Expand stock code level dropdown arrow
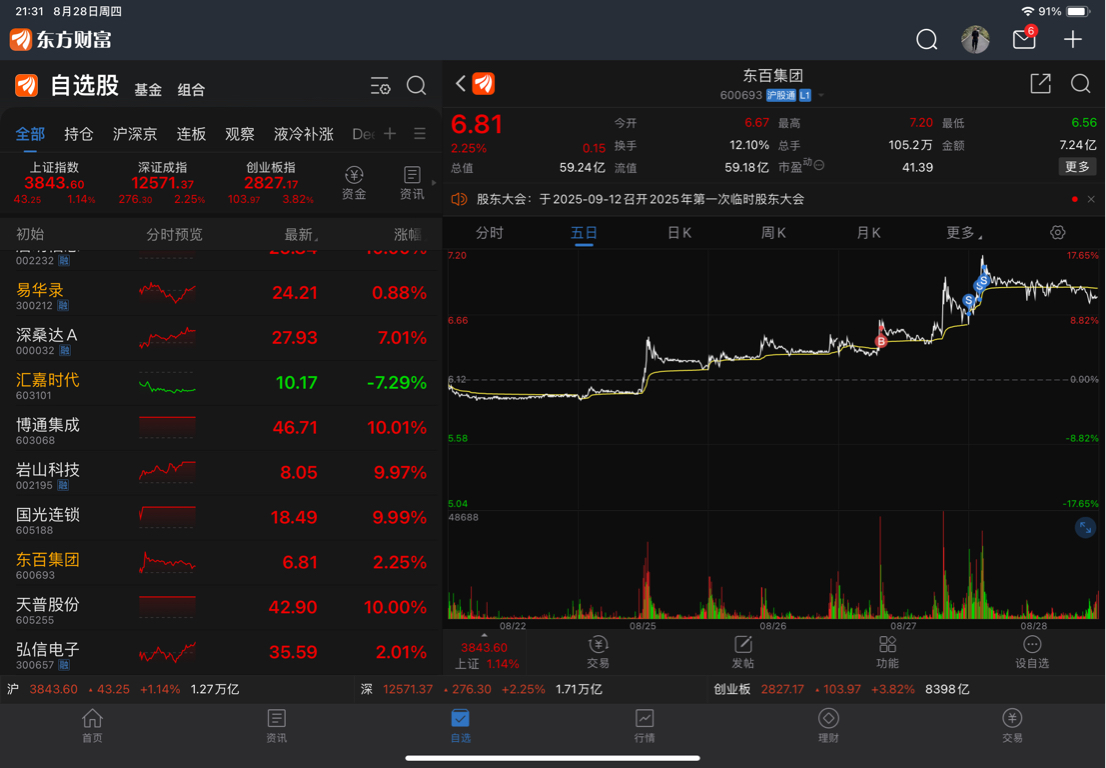Image resolution: width=1106 pixels, height=768 pixels. (x=821, y=95)
